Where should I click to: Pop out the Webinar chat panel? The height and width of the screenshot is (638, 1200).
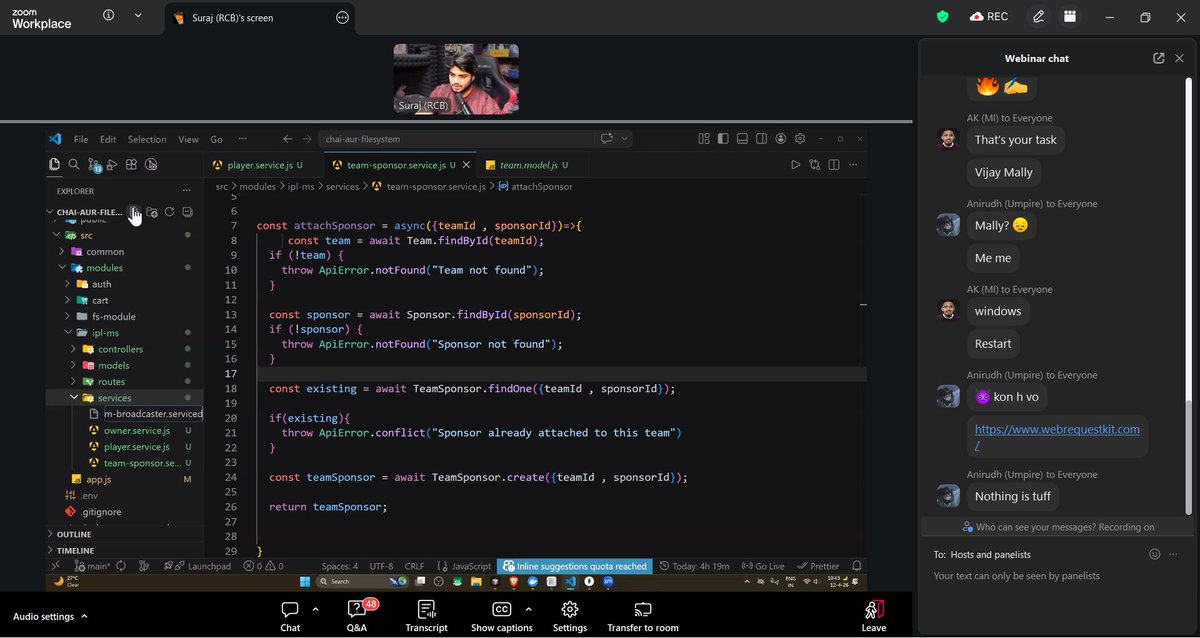click(x=1159, y=58)
